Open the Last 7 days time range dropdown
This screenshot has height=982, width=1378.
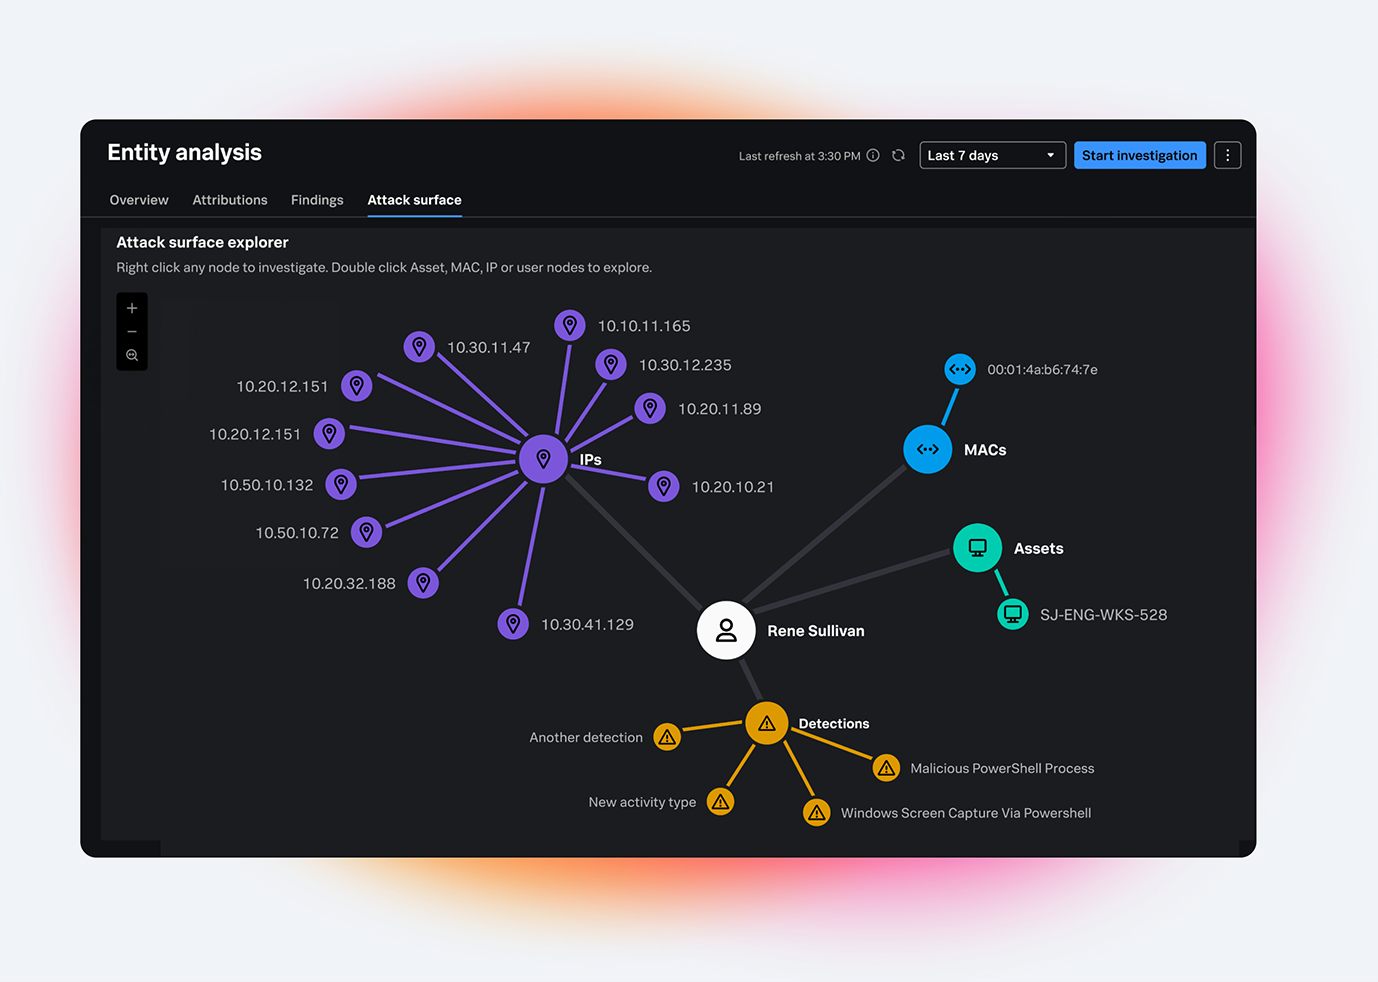pyautogui.click(x=991, y=155)
